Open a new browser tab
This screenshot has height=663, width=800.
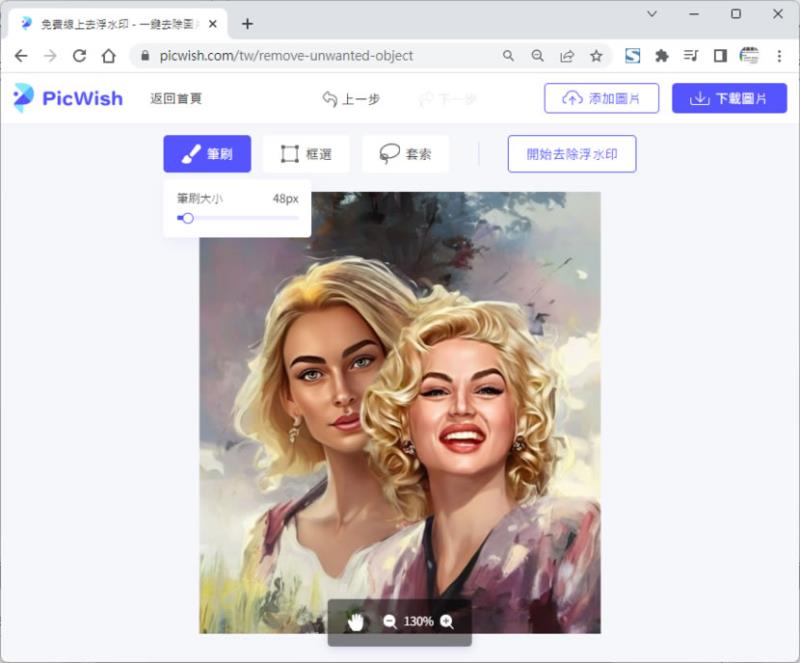(247, 23)
